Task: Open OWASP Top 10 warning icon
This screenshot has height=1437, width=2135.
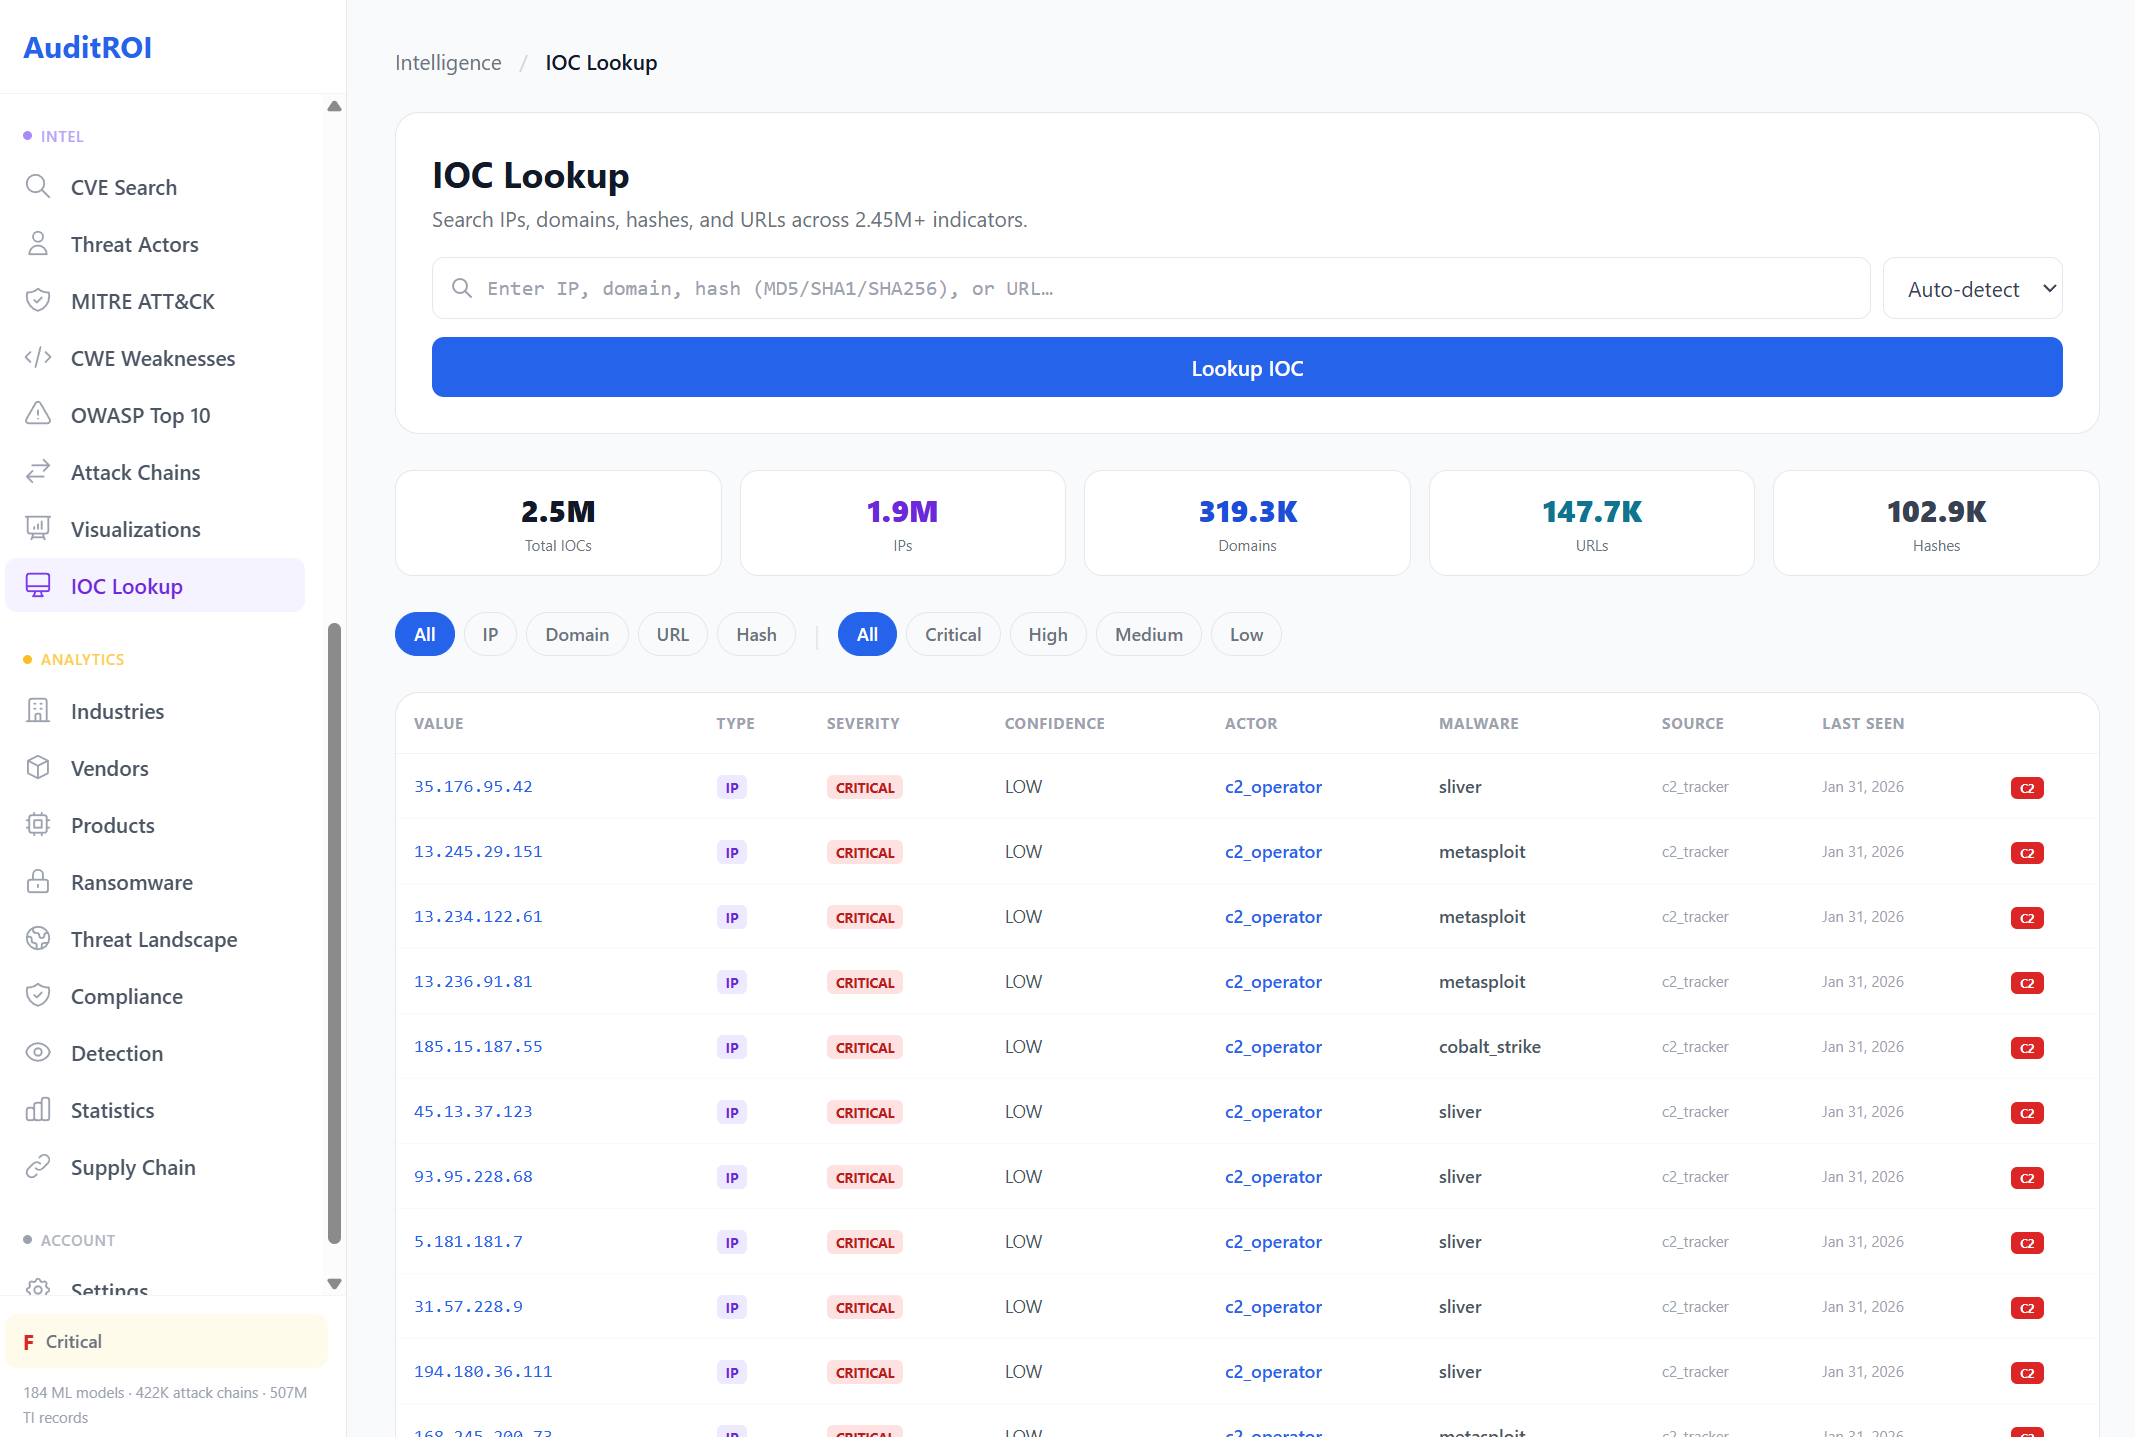Action: click(38, 414)
